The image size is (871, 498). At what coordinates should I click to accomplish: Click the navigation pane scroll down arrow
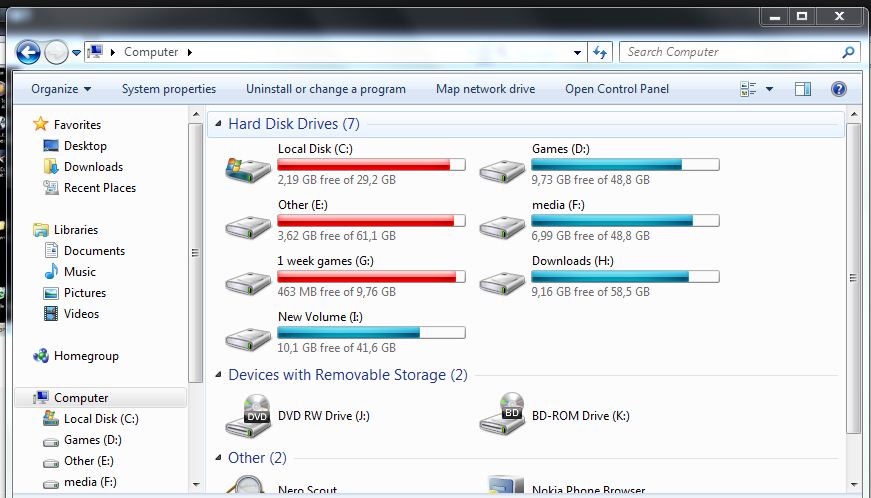[196, 485]
